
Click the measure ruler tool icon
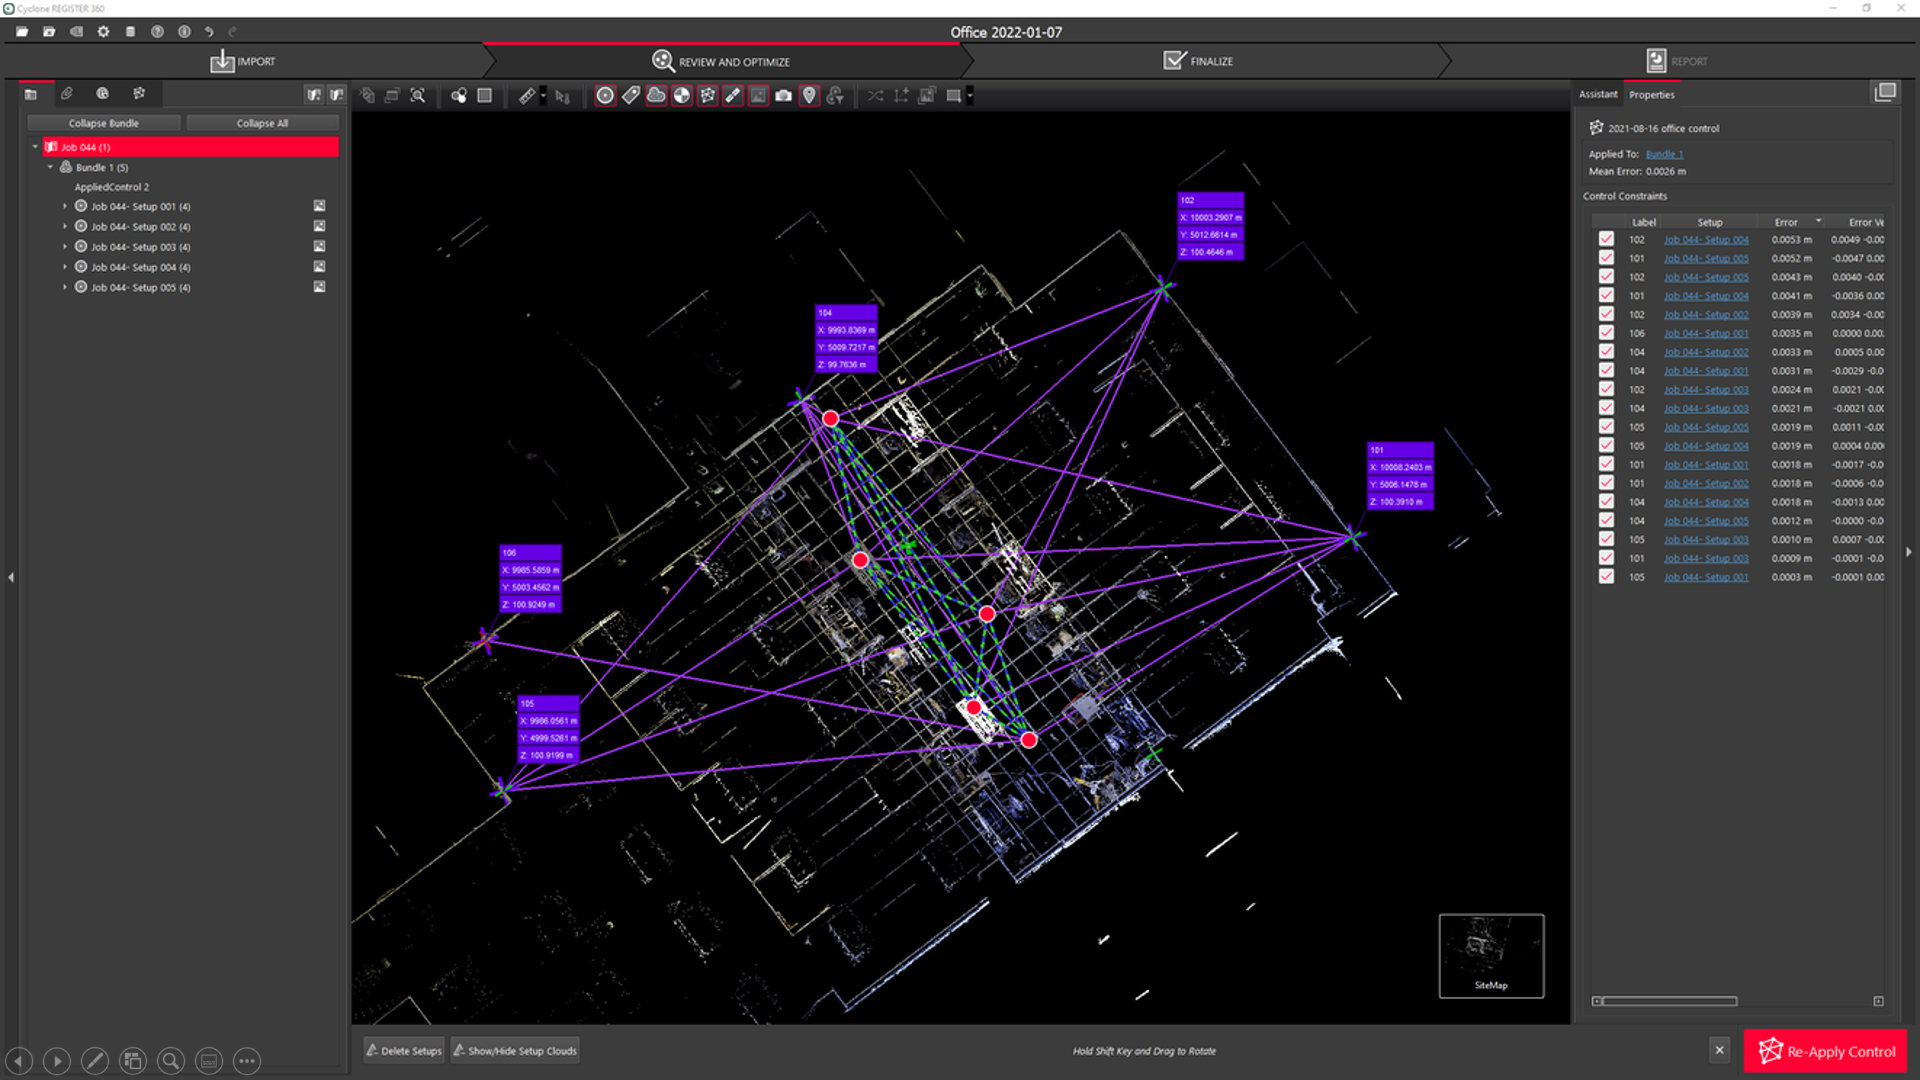click(x=527, y=96)
